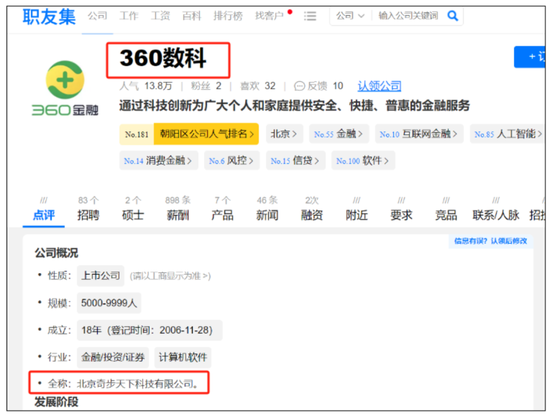Switch to the 联系/人脉 tab
Screen dimensions: 550x414
[496, 209]
